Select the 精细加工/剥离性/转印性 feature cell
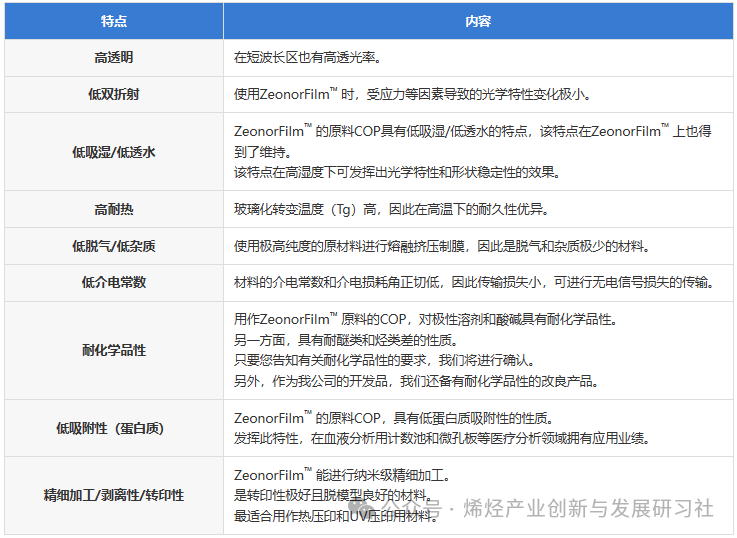 pyautogui.click(x=114, y=495)
